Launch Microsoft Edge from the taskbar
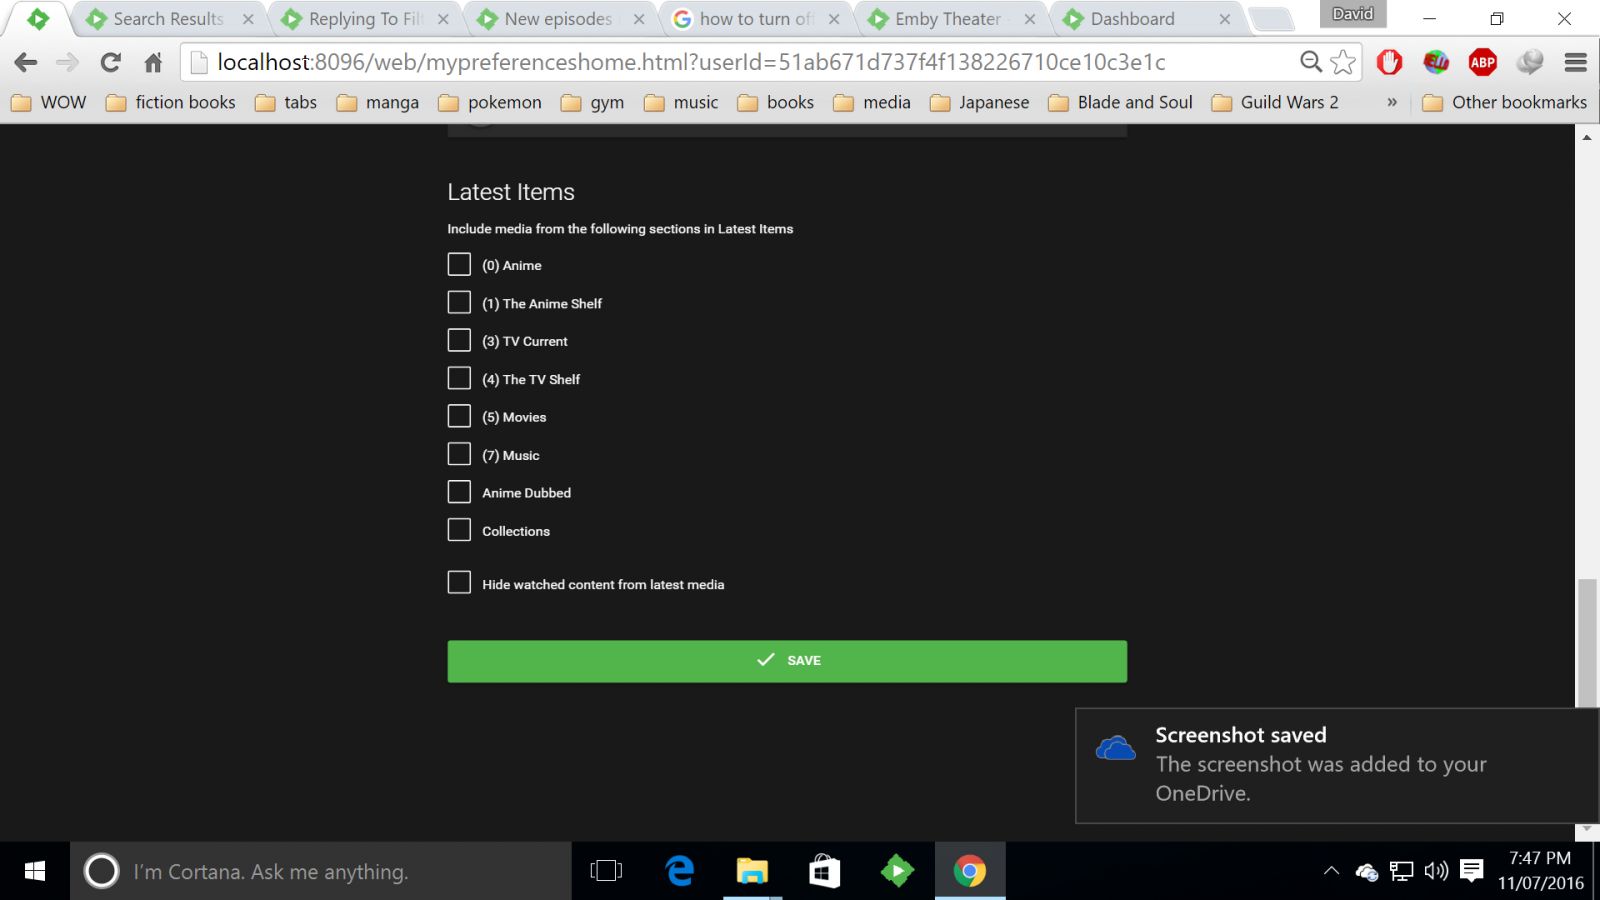Screen dimensions: 1600x900 (680, 871)
